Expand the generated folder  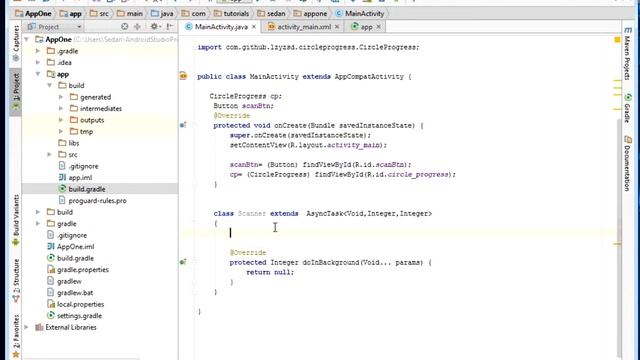click(61, 97)
